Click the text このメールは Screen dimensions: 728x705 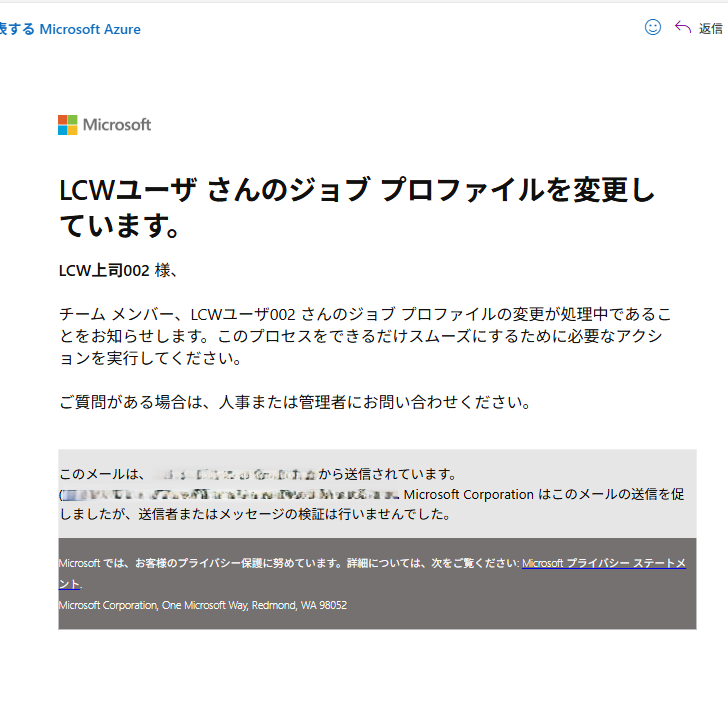pyautogui.click(x=102, y=474)
